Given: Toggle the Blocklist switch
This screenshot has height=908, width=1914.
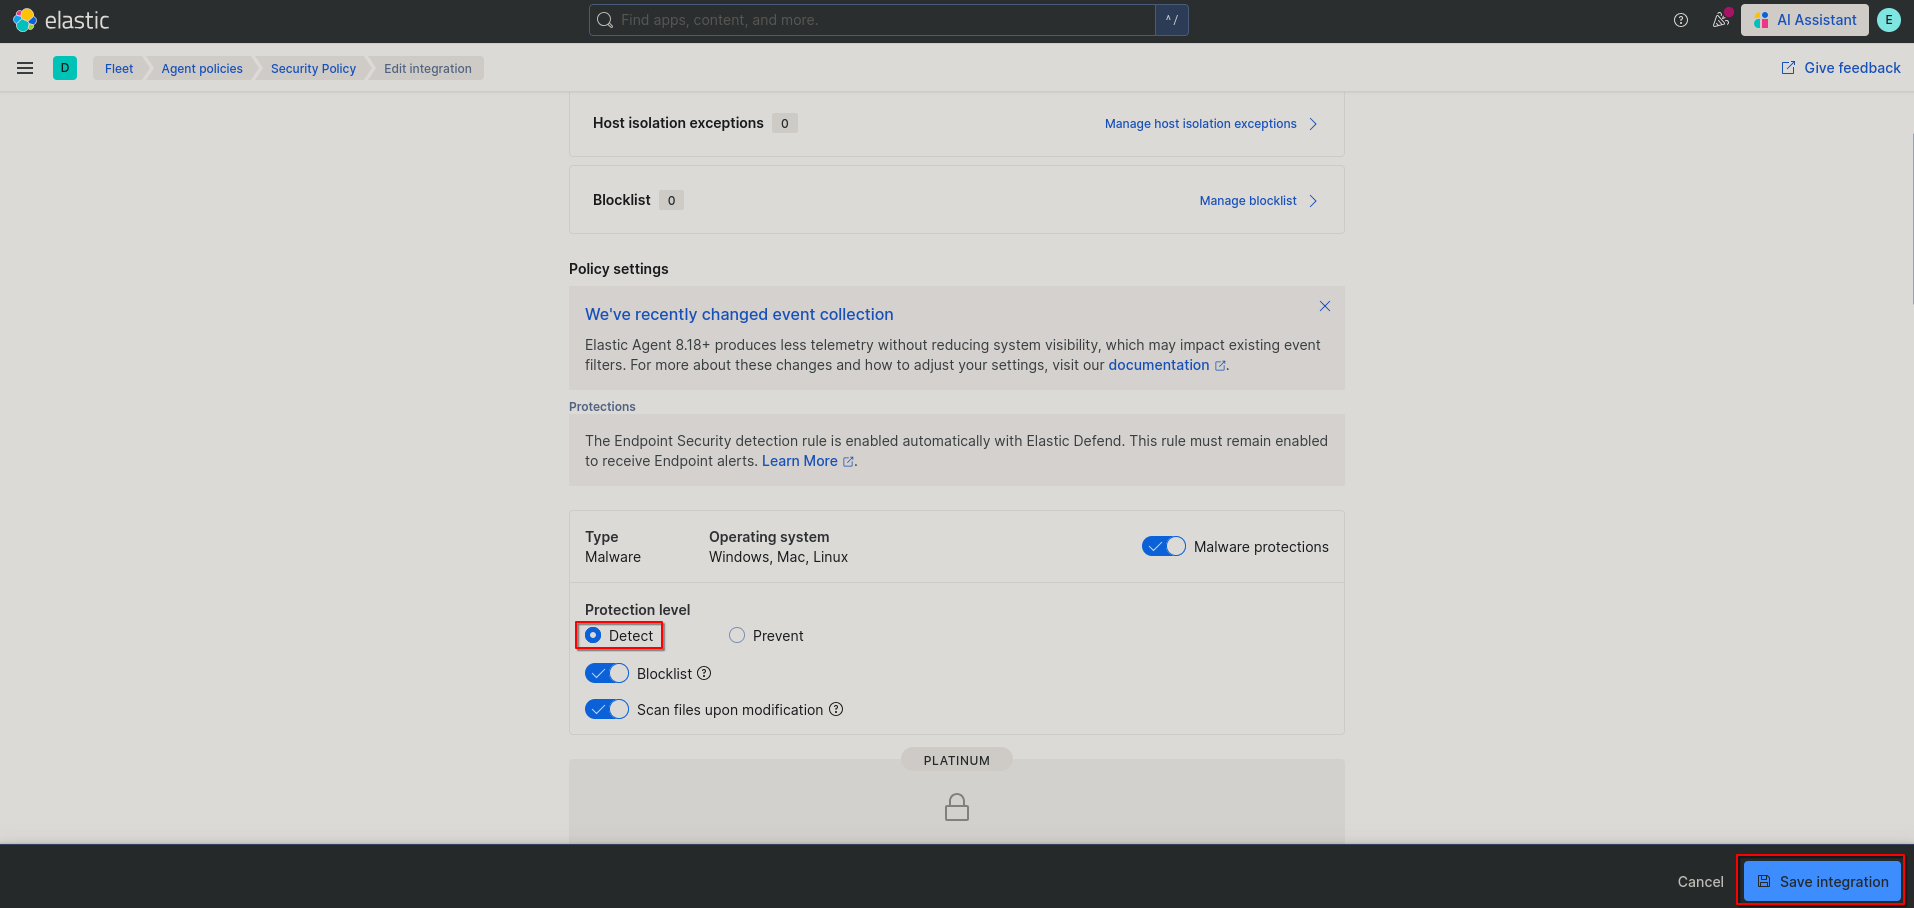Looking at the screenshot, I should point(607,673).
